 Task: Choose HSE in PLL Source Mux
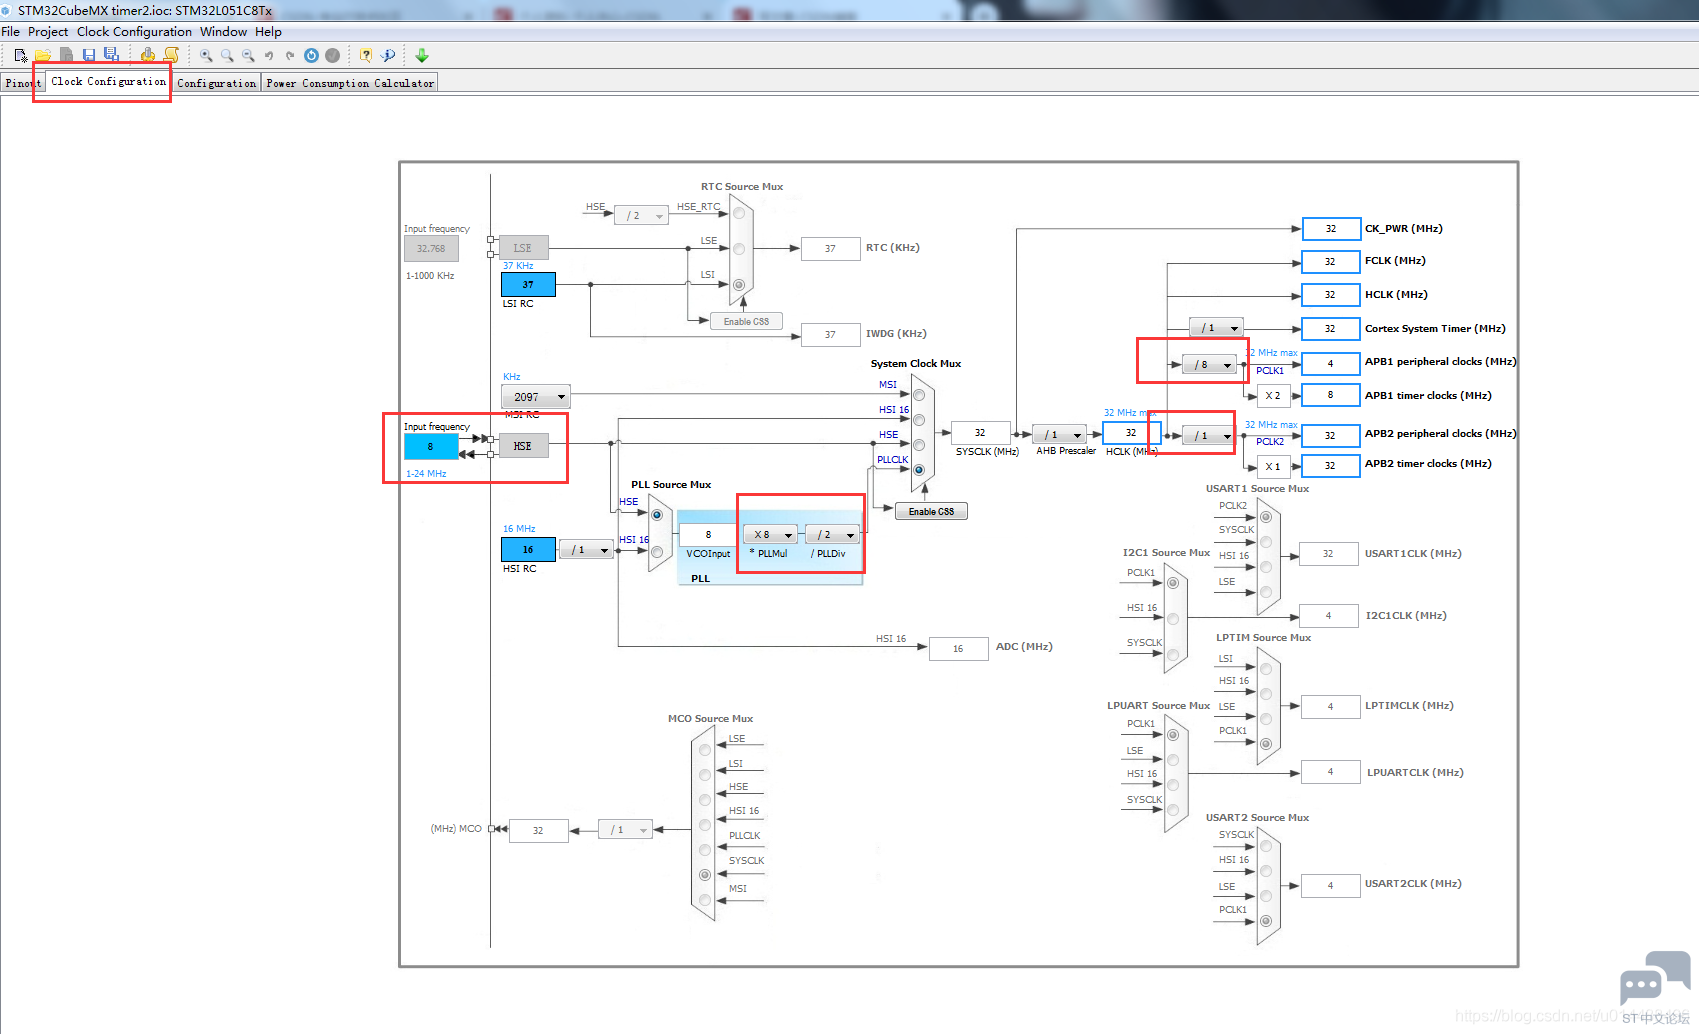pyautogui.click(x=657, y=515)
